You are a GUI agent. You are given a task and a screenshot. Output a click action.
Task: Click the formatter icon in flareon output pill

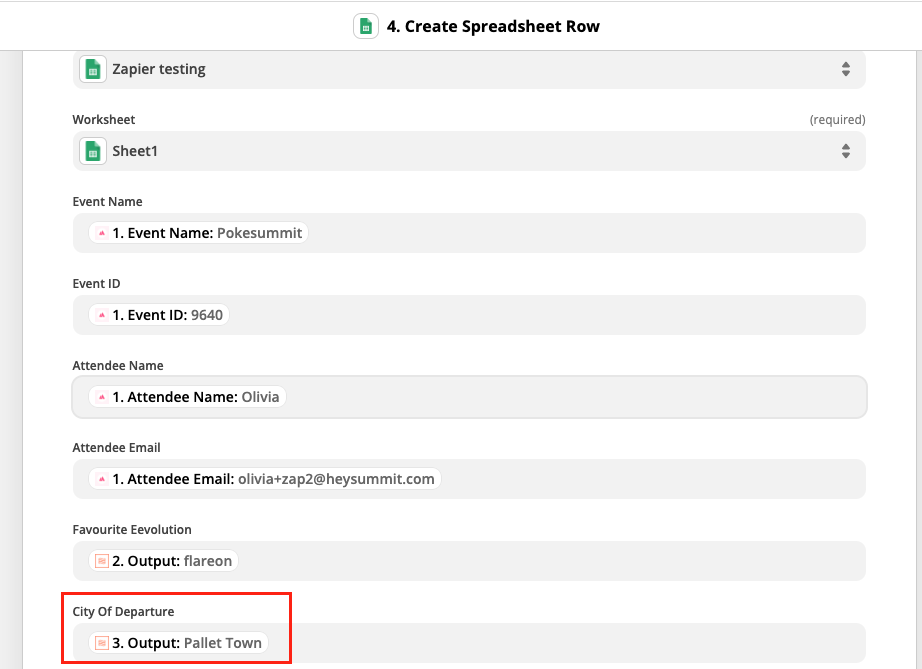(x=102, y=561)
